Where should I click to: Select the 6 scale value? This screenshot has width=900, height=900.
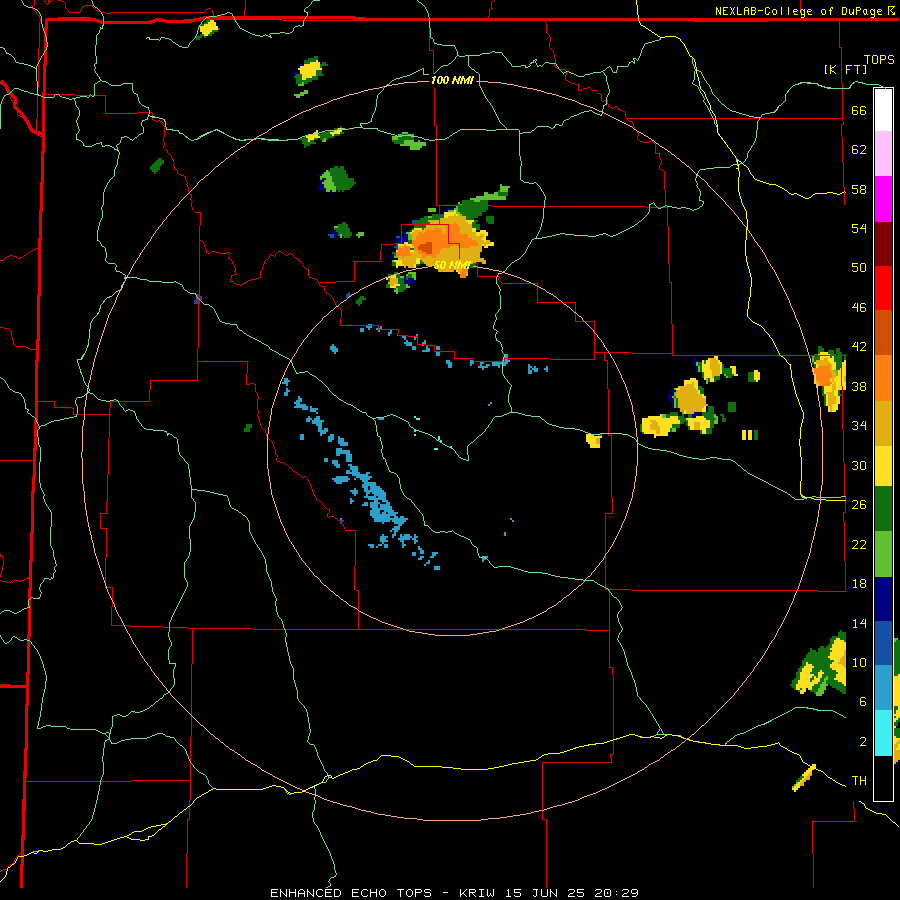(x=863, y=702)
